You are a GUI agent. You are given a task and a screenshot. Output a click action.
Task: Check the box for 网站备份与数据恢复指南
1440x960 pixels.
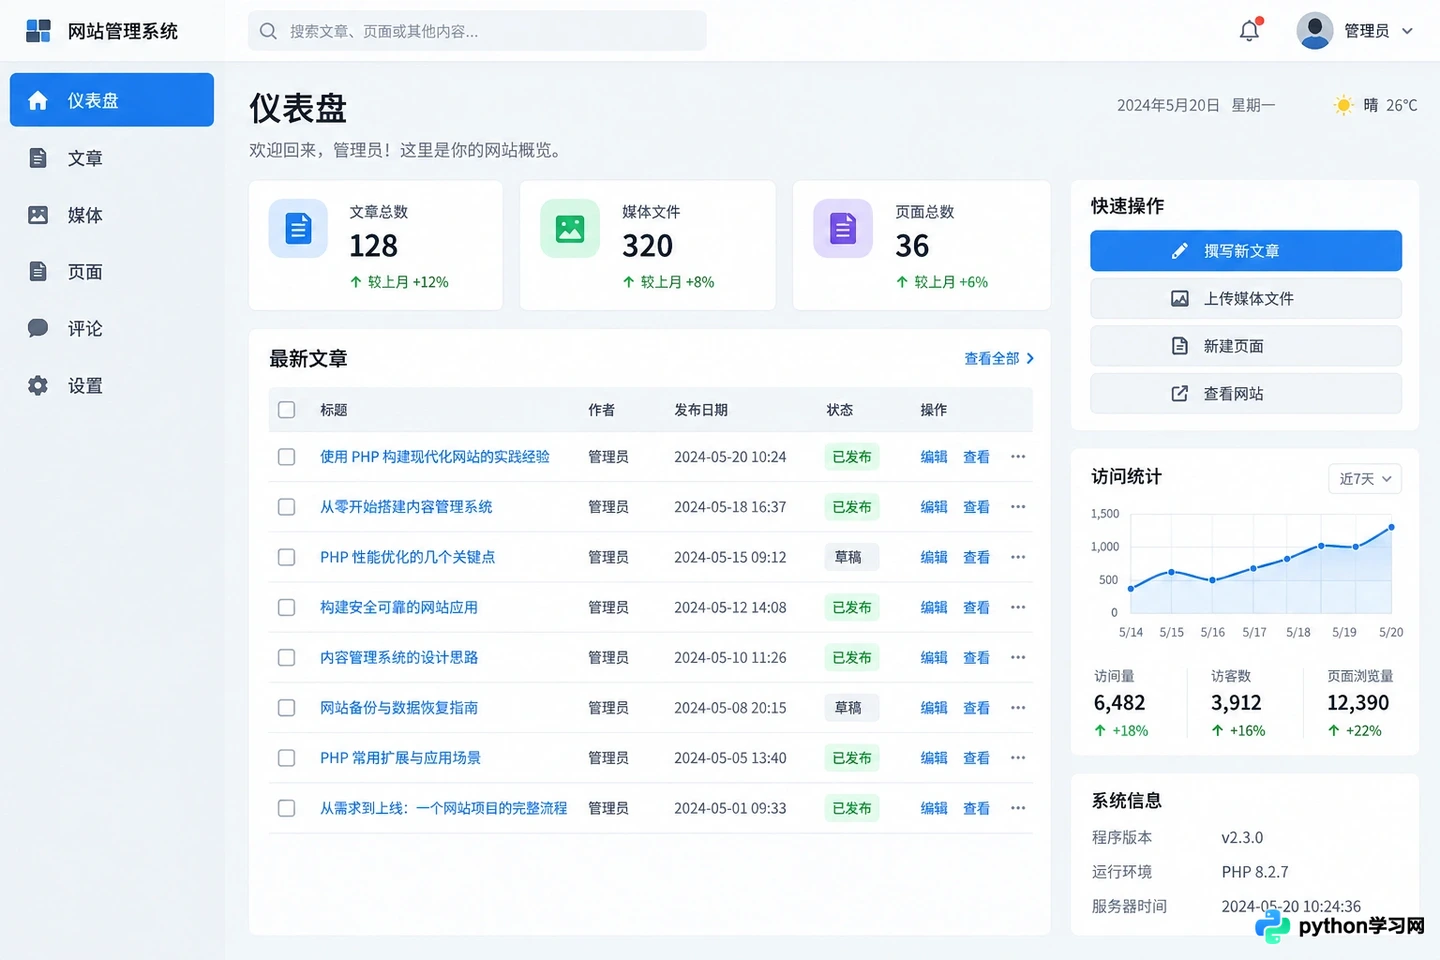(287, 707)
